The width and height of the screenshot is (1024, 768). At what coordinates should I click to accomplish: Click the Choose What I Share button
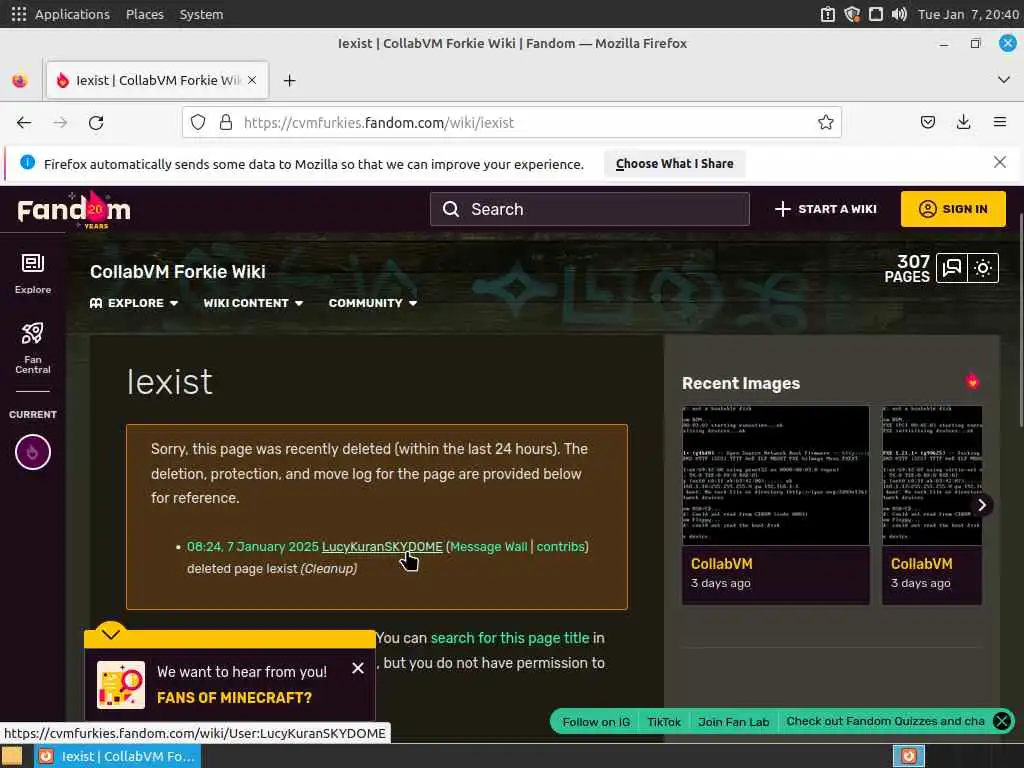coord(675,163)
